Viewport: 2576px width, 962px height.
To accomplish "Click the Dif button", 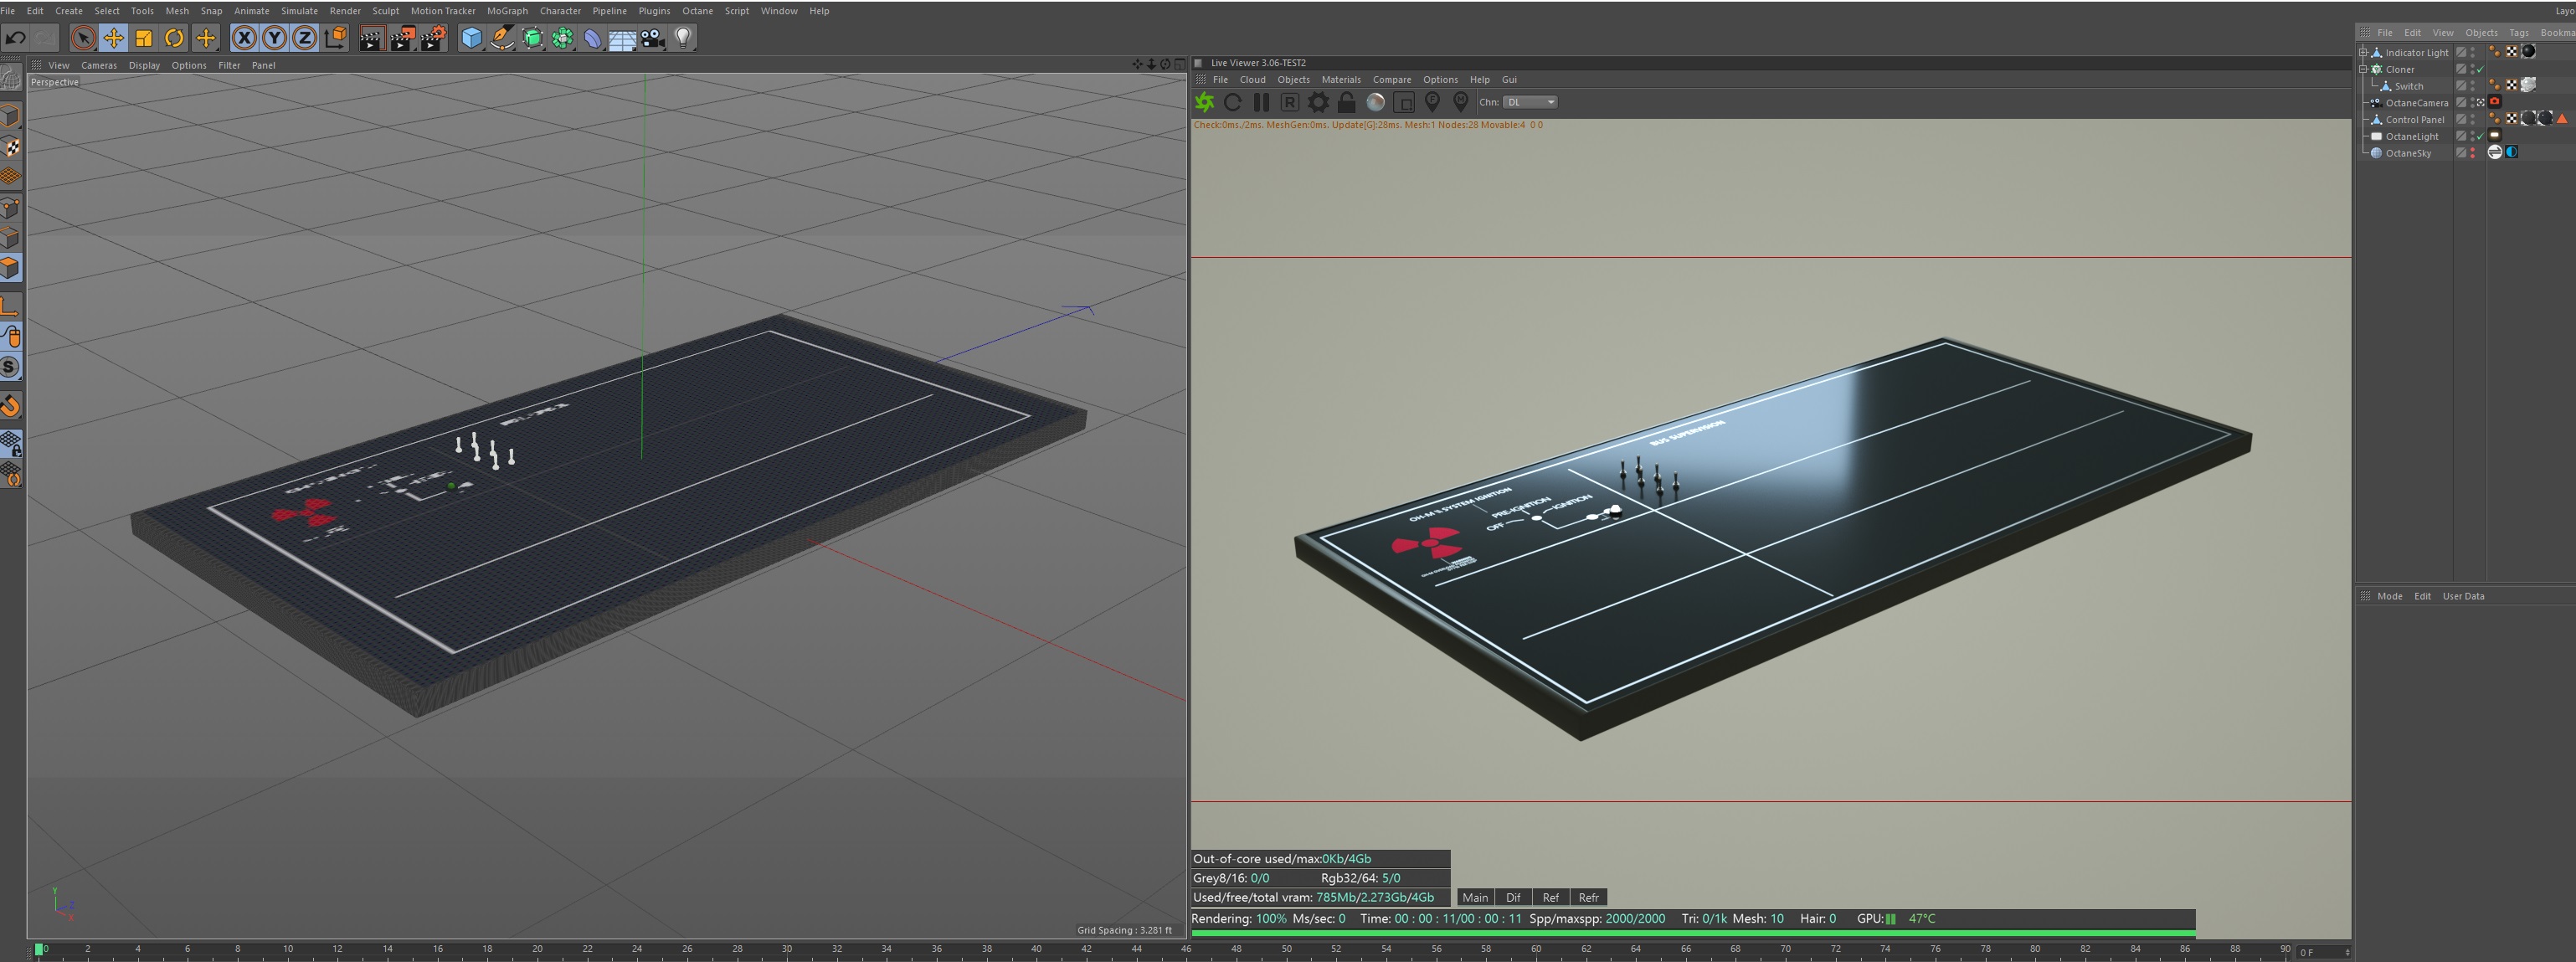I will pyautogui.click(x=1512, y=898).
